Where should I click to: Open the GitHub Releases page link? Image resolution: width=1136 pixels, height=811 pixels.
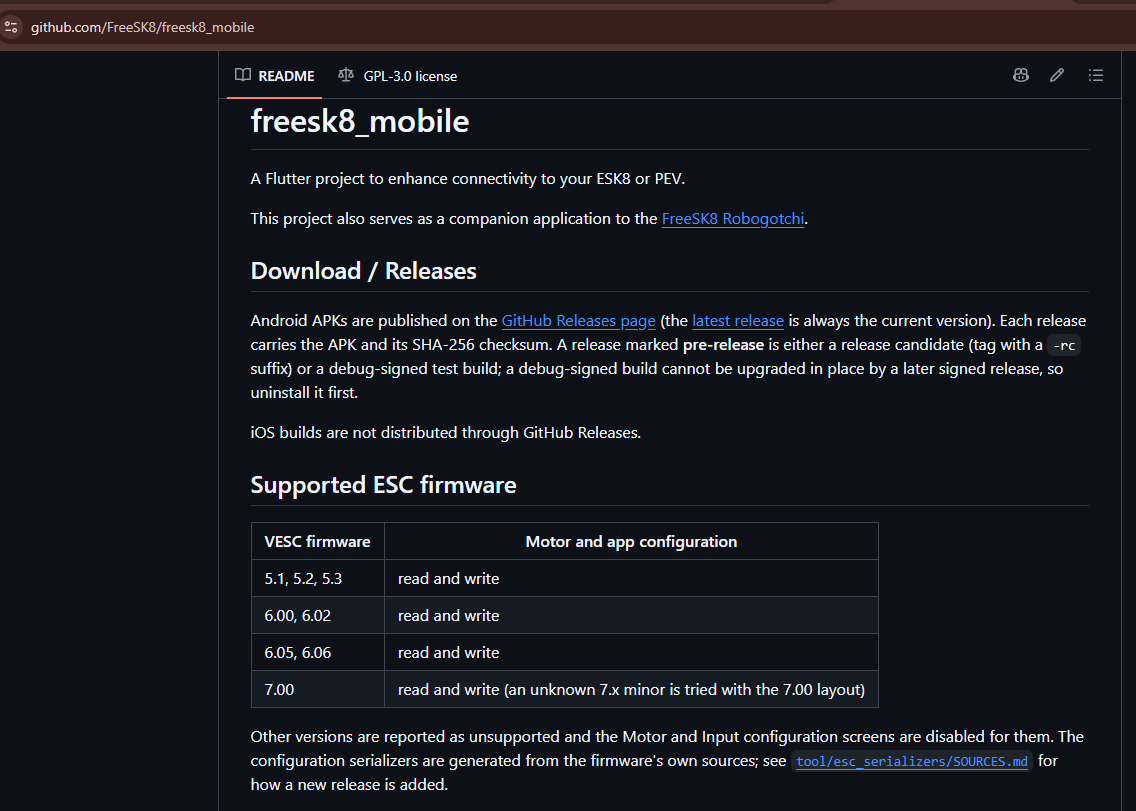578,321
